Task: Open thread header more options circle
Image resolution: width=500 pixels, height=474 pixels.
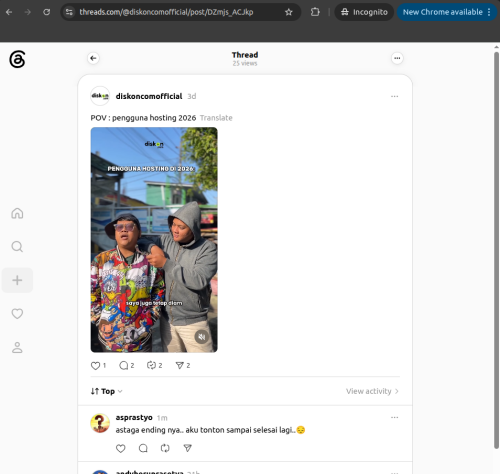Action: click(397, 58)
